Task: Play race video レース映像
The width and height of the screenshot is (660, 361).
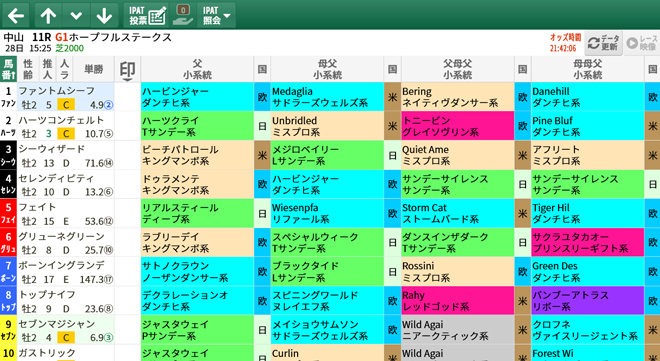Action: (641, 43)
